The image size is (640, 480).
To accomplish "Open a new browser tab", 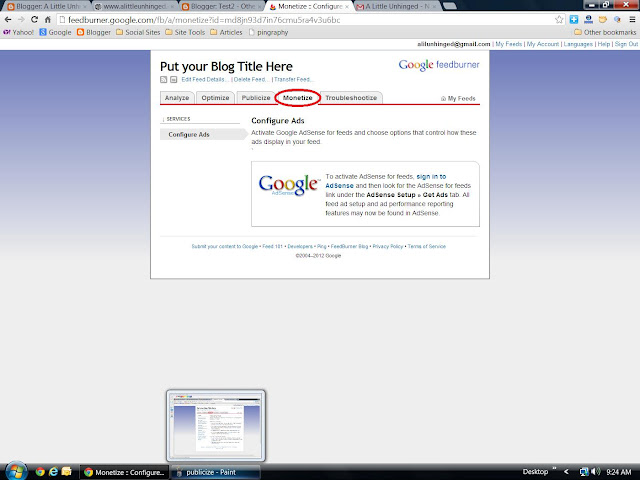I will click(449, 6).
